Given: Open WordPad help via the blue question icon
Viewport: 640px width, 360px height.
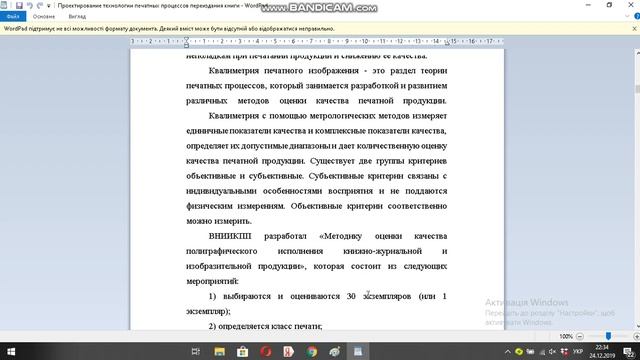Looking at the screenshot, I should (x=637, y=16).
